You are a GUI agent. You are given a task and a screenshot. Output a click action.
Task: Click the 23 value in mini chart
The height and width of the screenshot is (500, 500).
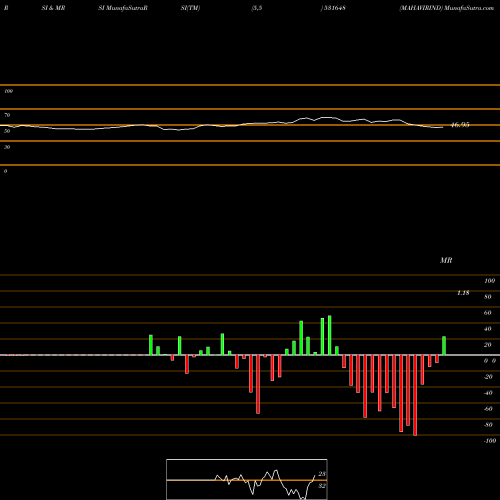coord(322,474)
